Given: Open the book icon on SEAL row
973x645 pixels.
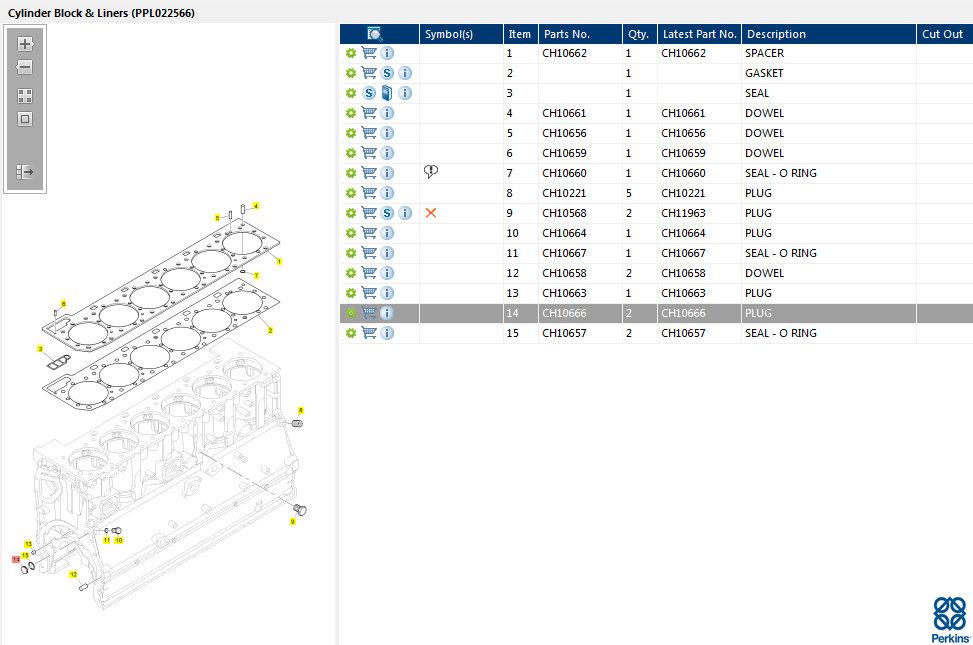Looking at the screenshot, I should pyautogui.click(x=386, y=93).
